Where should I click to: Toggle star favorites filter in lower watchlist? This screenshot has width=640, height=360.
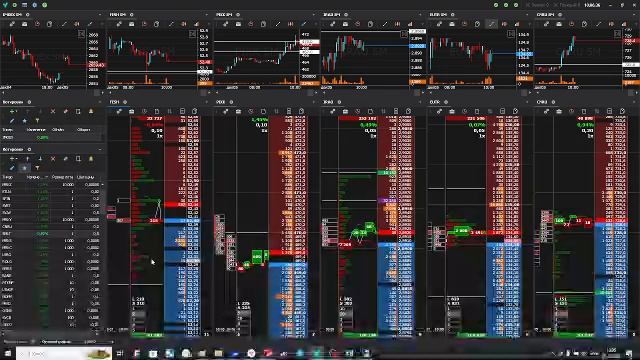24,168
